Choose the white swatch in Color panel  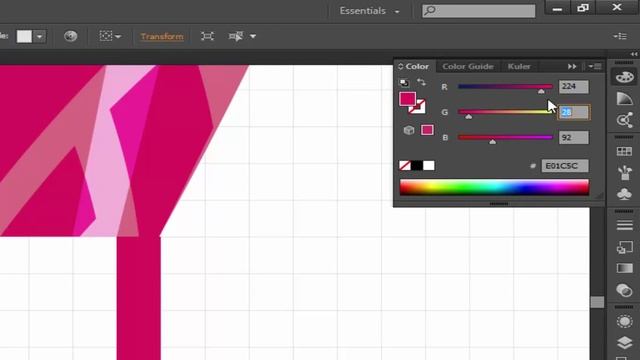point(429,165)
